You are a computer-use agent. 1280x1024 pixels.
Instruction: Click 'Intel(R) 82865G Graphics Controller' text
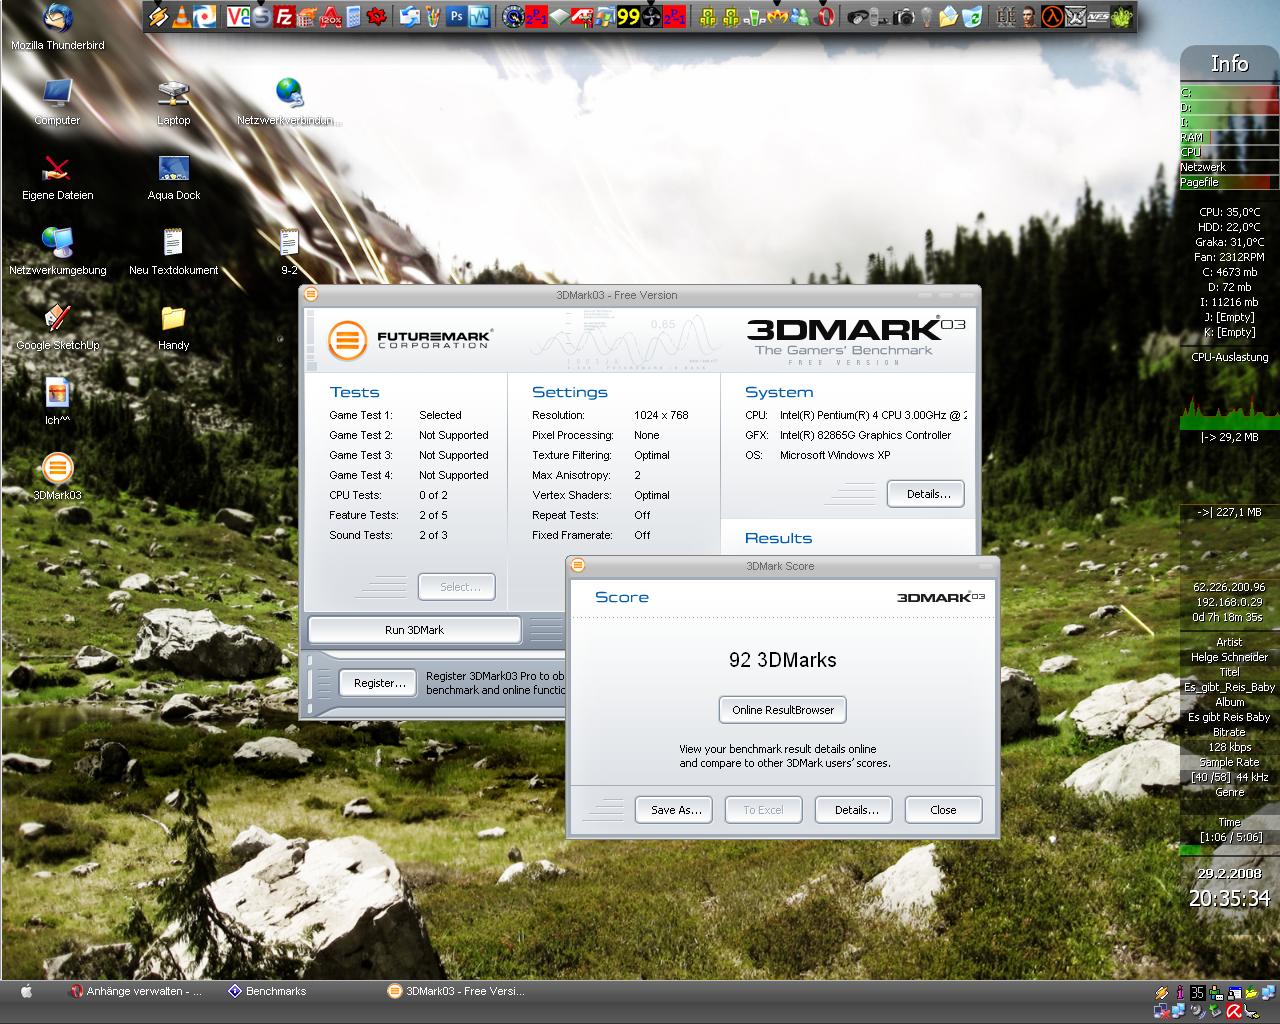pos(866,435)
